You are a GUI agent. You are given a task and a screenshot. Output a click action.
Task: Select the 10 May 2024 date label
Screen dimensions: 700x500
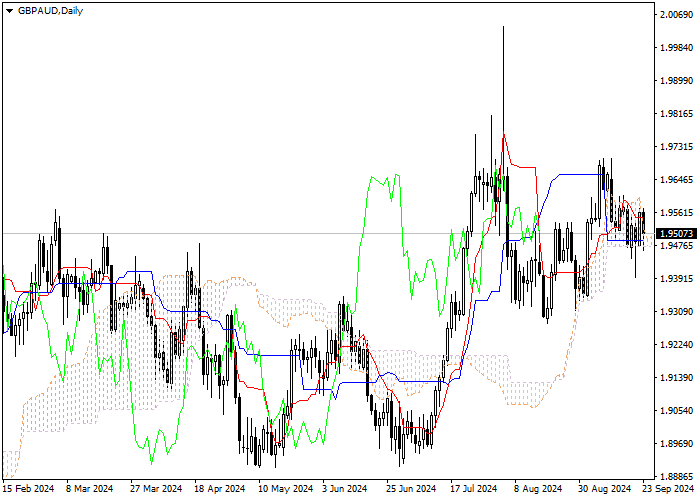pyautogui.click(x=286, y=489)
